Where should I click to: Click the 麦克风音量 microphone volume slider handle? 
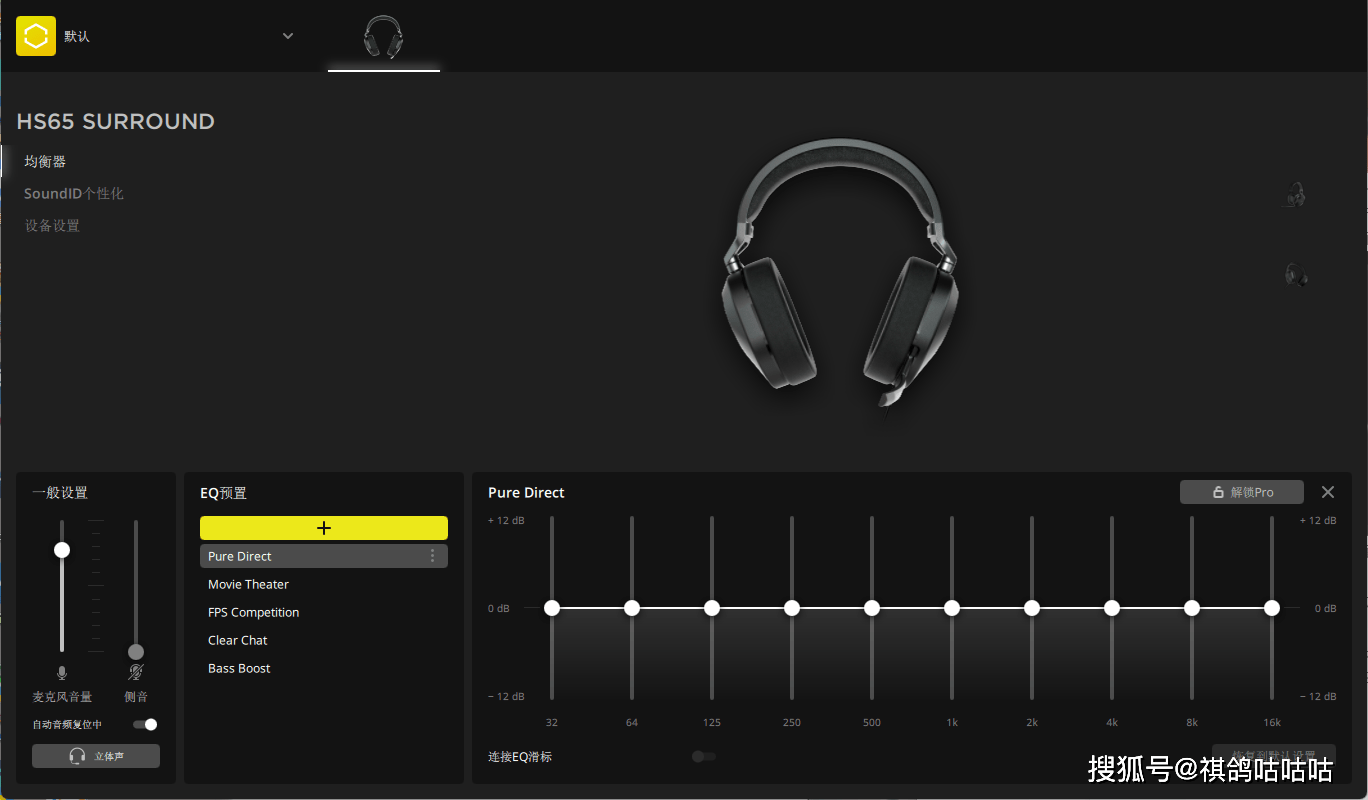click(62, 550)
